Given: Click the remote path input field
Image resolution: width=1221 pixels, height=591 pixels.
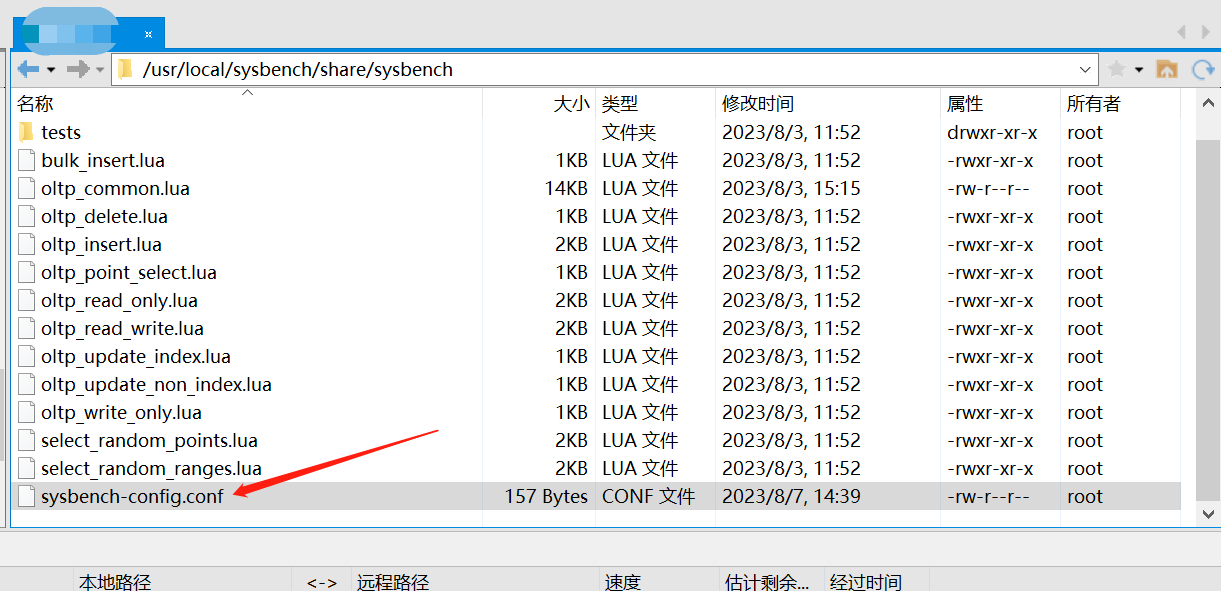Looking at the screenshot, I should (x=600, y=69).
